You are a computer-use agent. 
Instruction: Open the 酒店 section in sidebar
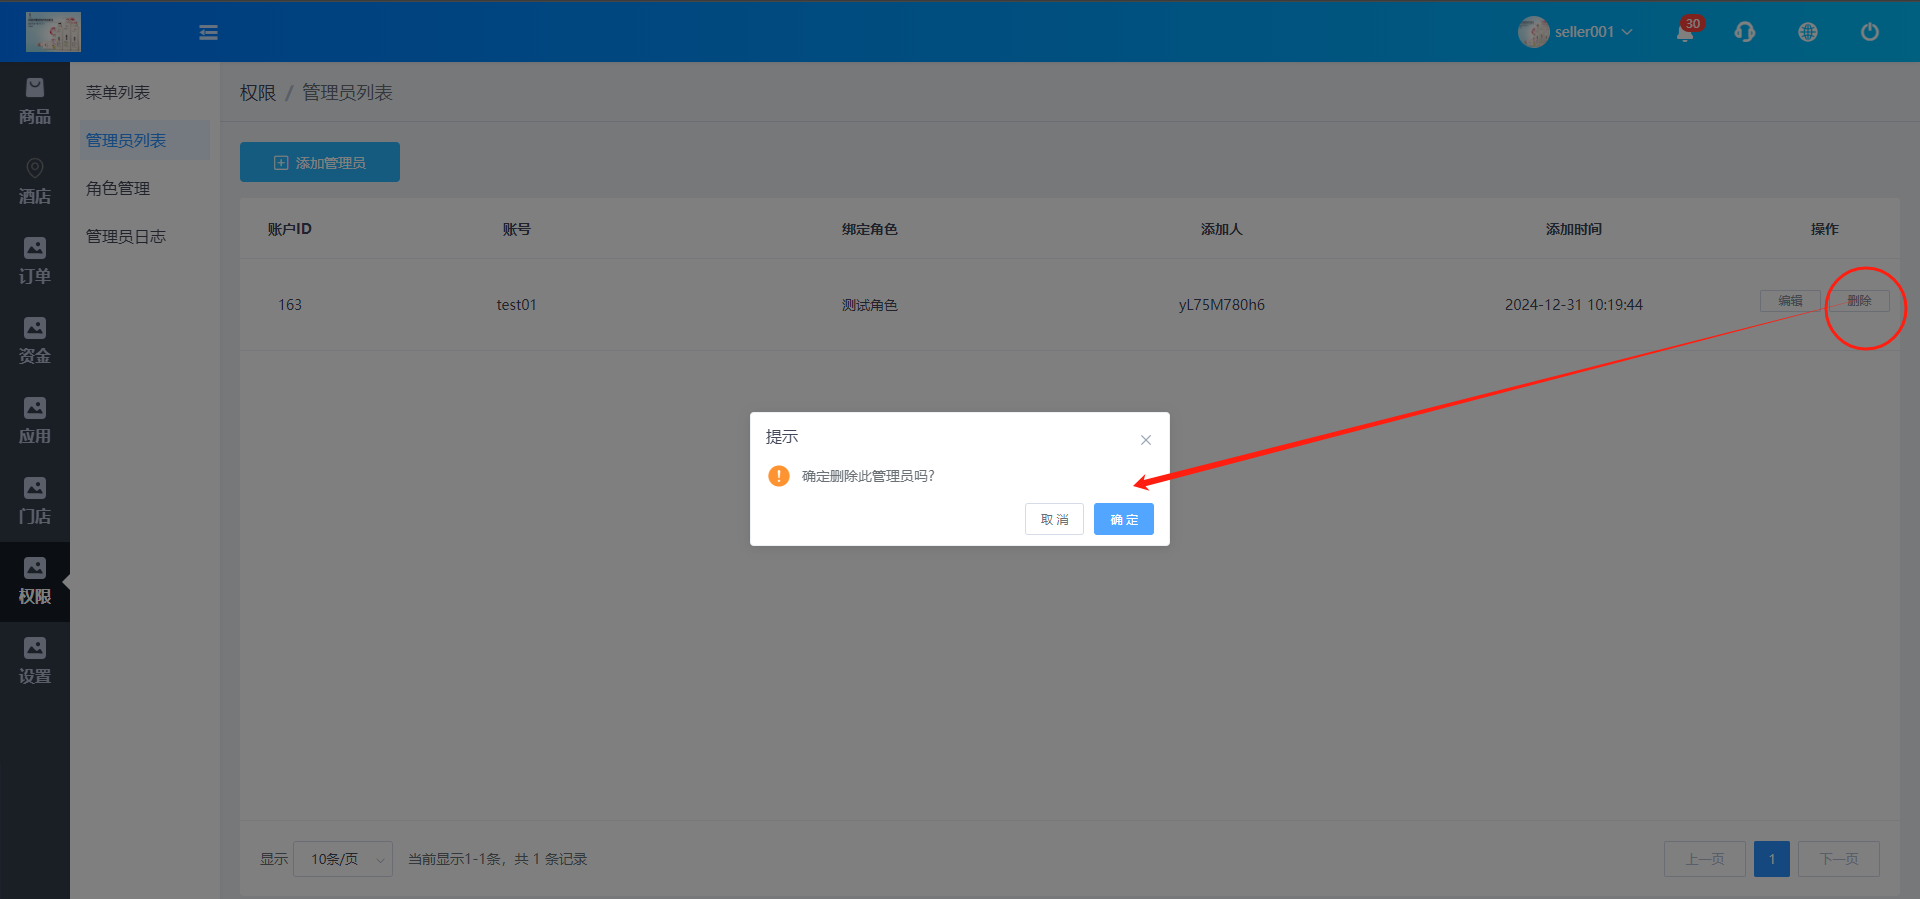point(35,182)
